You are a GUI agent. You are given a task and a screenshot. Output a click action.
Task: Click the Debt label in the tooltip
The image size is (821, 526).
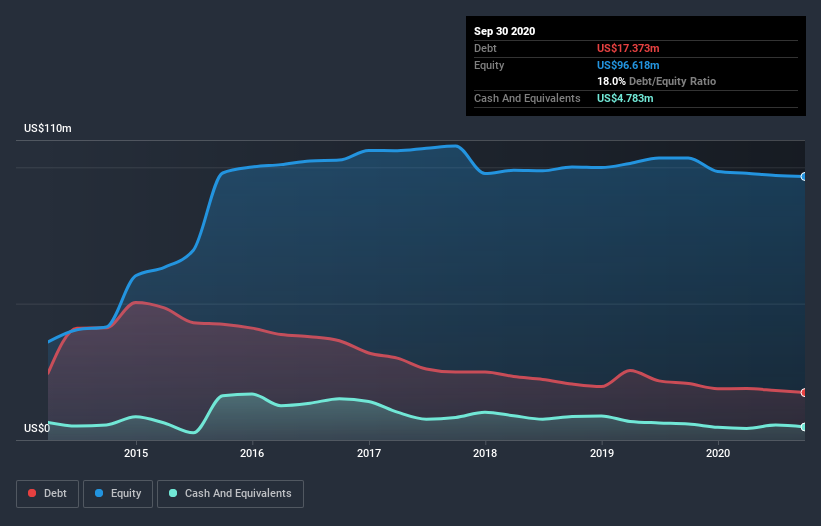tap(485, 48)
